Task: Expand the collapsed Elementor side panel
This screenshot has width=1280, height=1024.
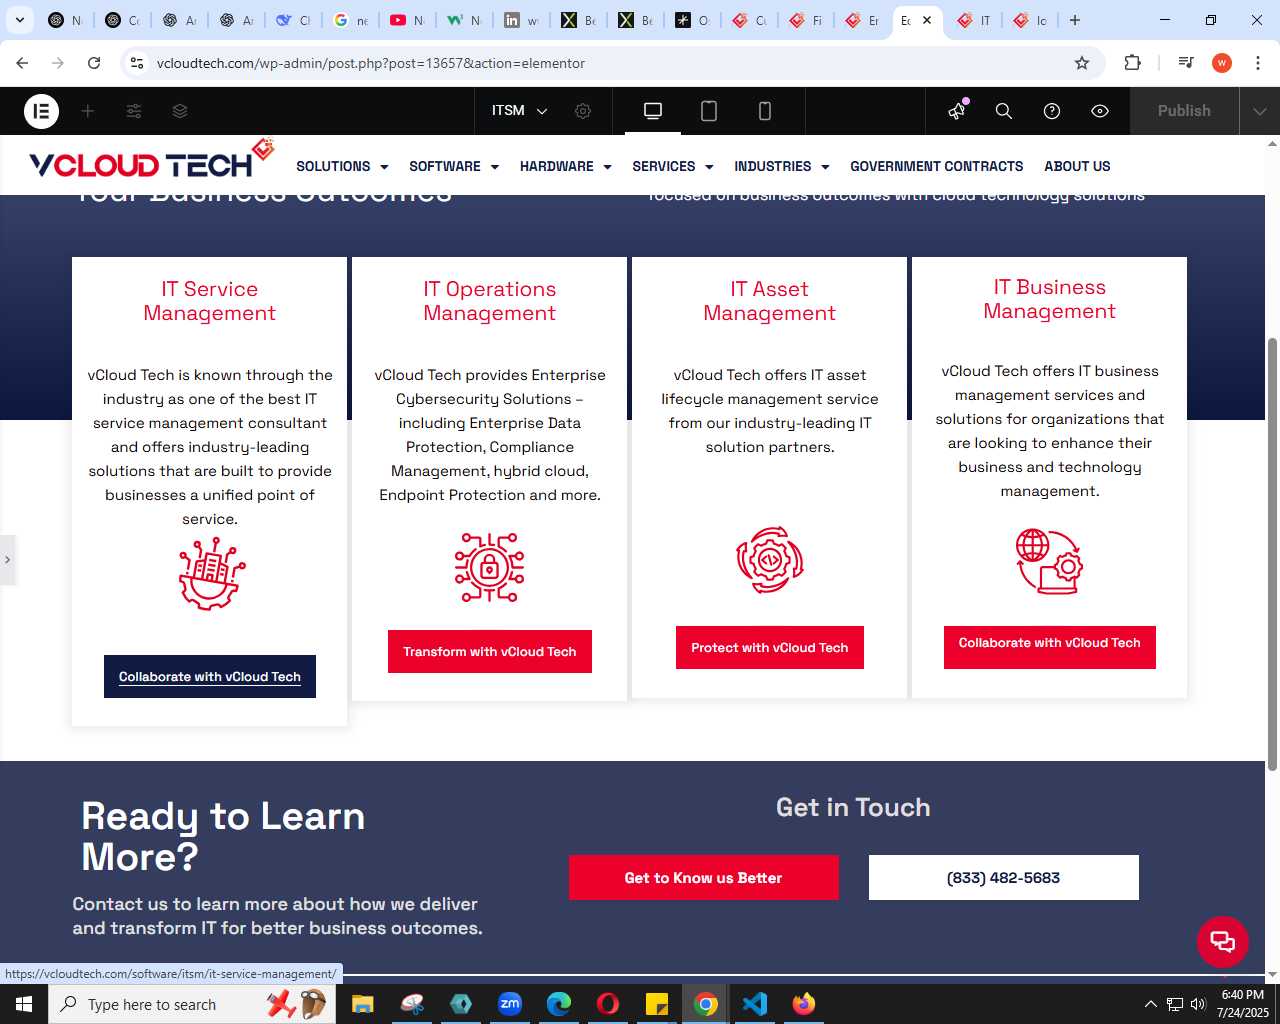Action: 7,560
